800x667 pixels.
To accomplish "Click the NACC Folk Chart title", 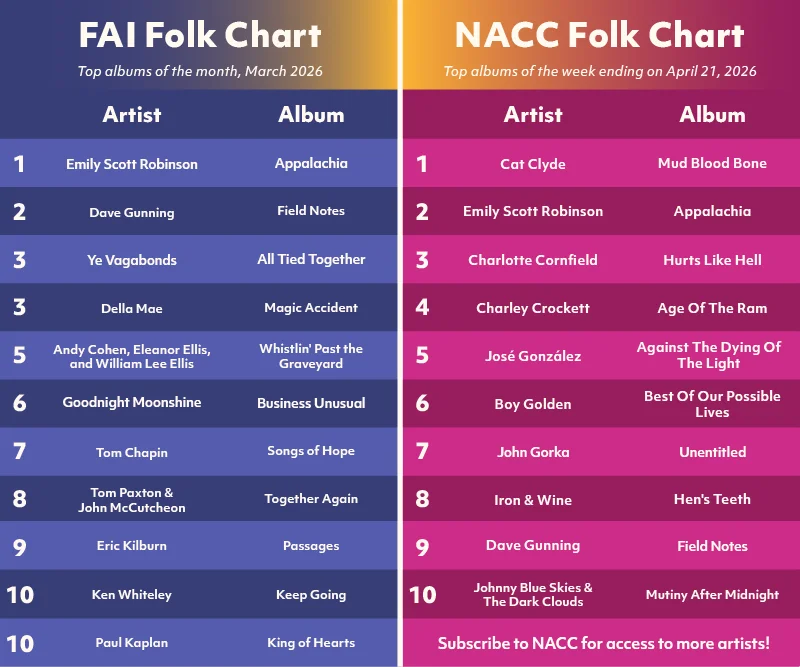I will click(600, 35).
